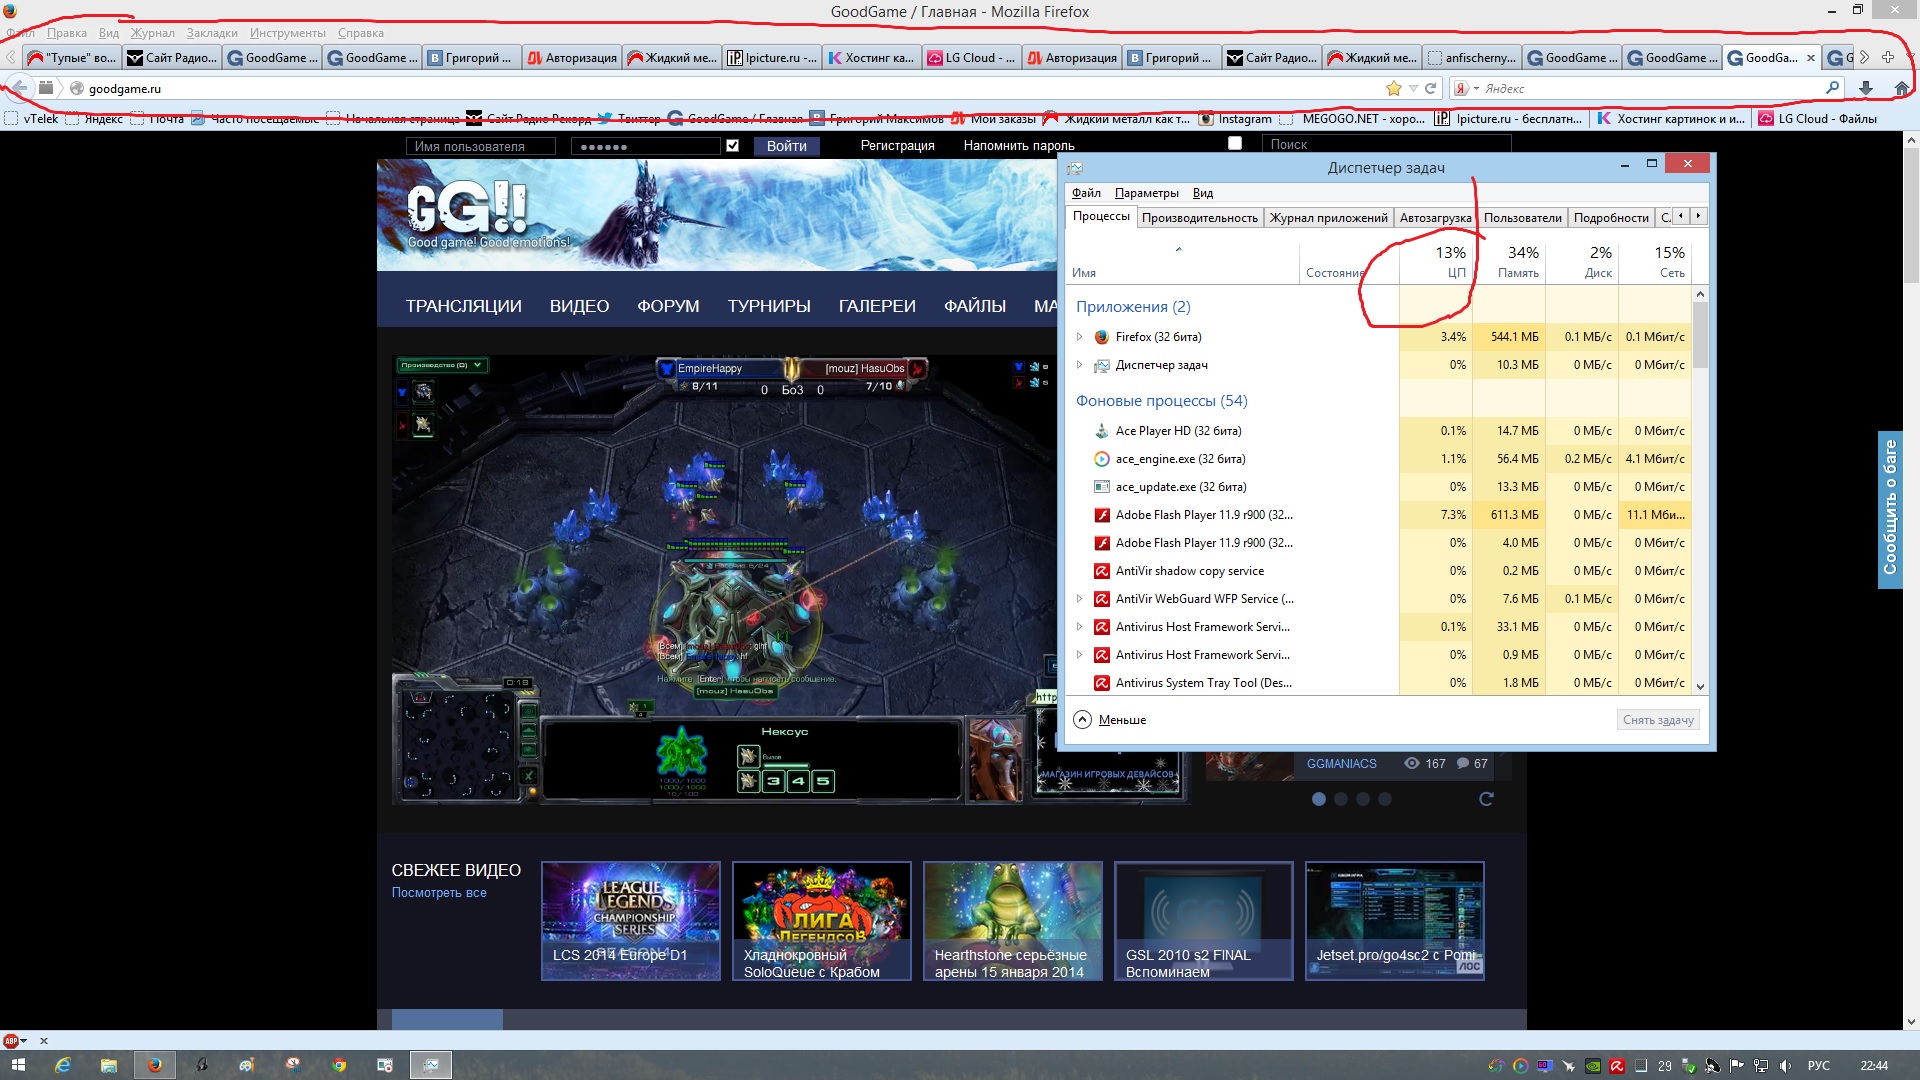
Task: Open the Регистрация link
Action: (x=897, y=146)
